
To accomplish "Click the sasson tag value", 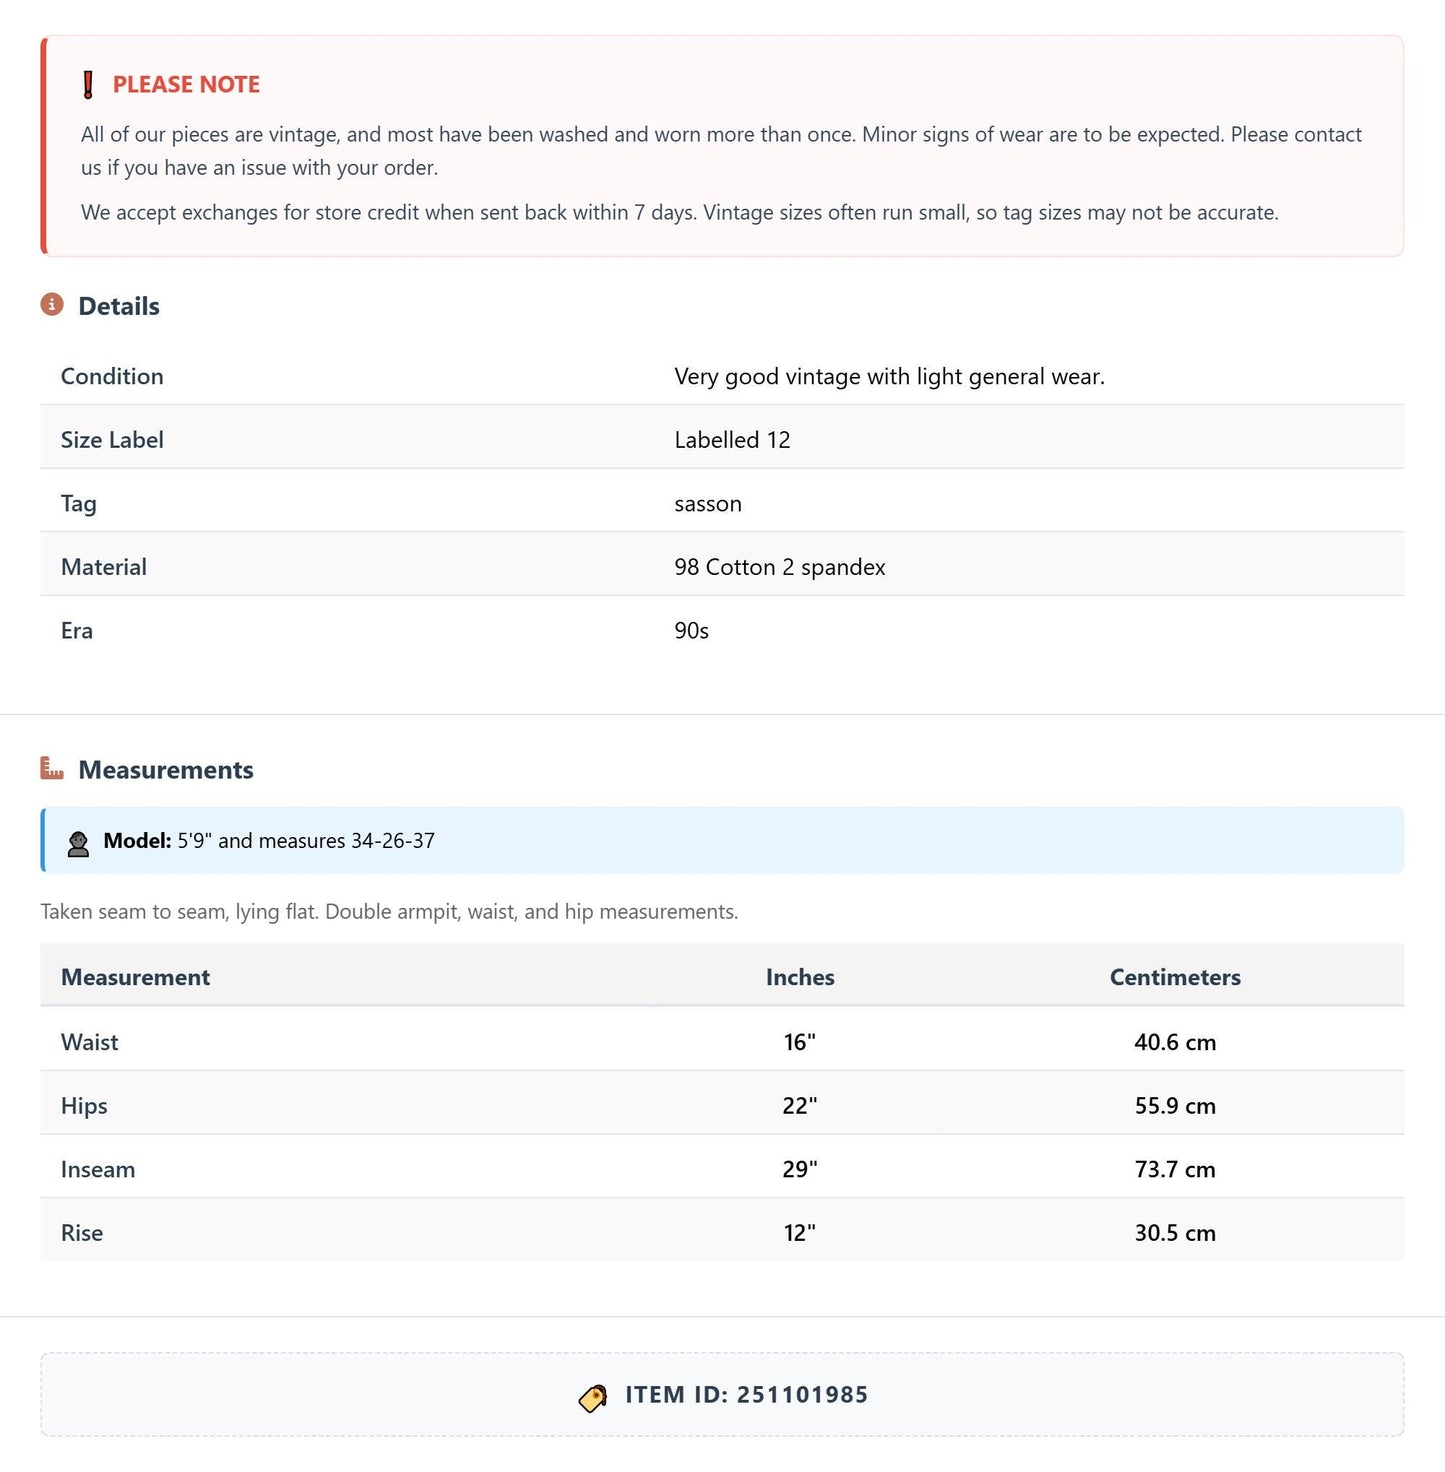I will [x=708, y=504].
